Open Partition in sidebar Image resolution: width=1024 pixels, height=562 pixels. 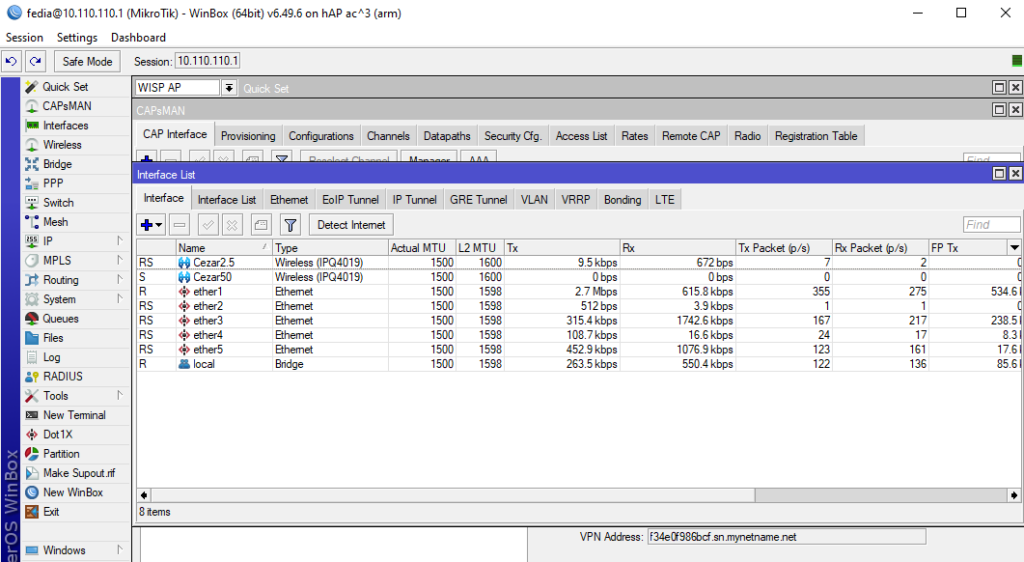point(61,454)
